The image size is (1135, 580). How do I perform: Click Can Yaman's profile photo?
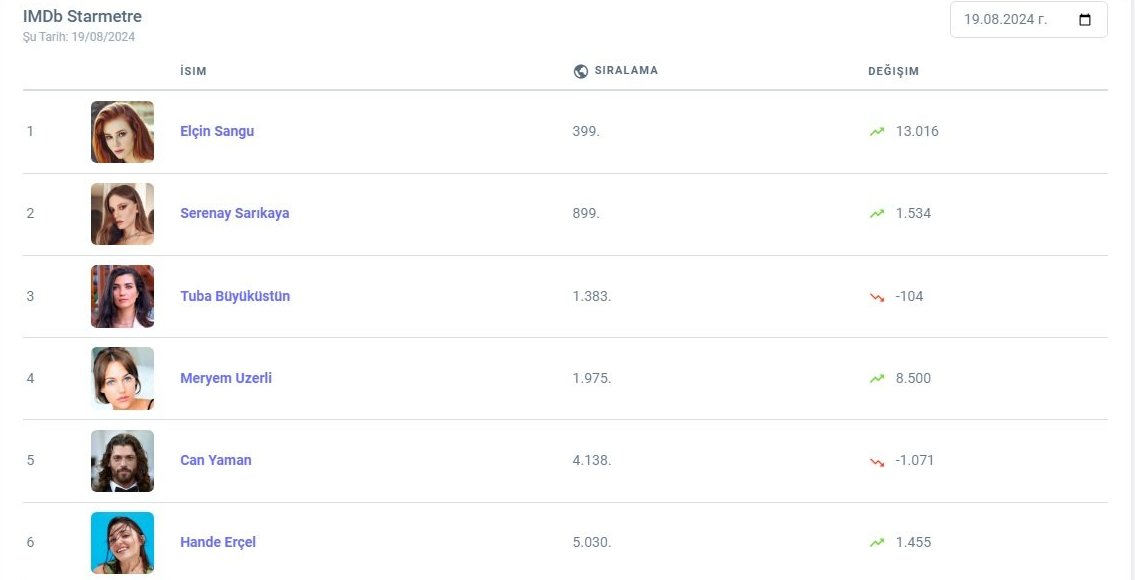(122, 461)
